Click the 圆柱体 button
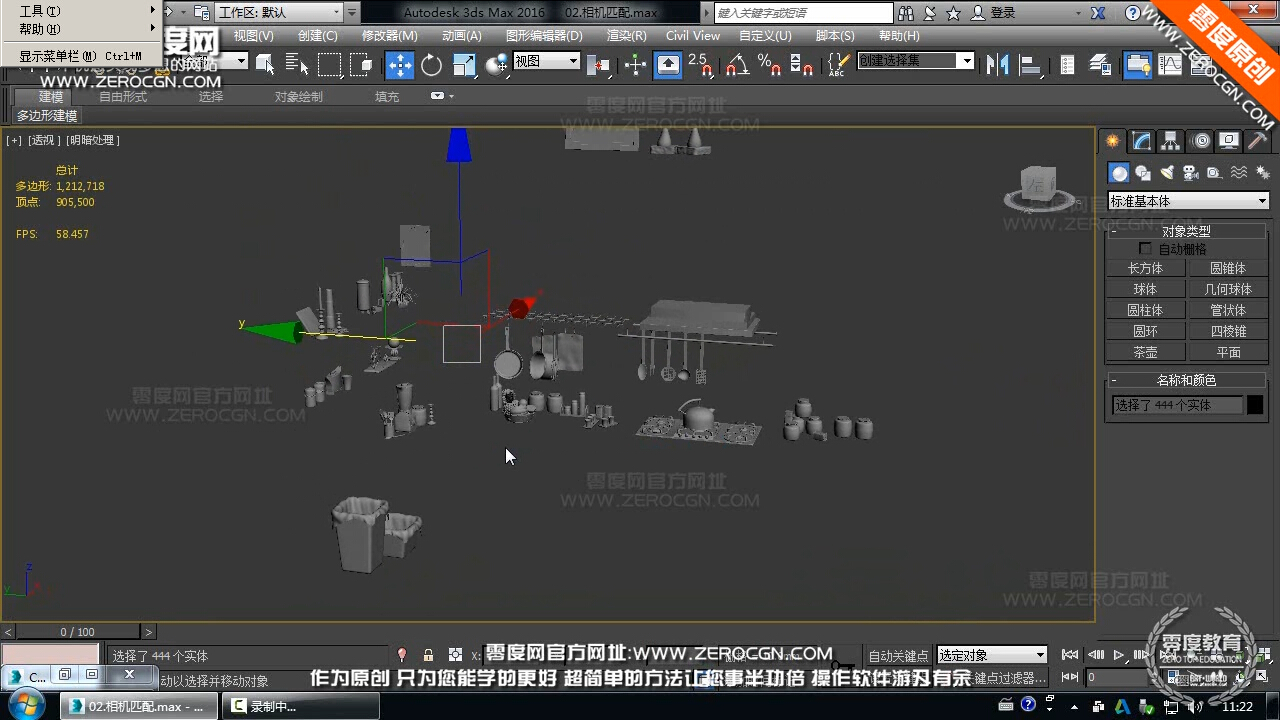Viewport: 1280px width, 720px height. (x=1146, y=310)
